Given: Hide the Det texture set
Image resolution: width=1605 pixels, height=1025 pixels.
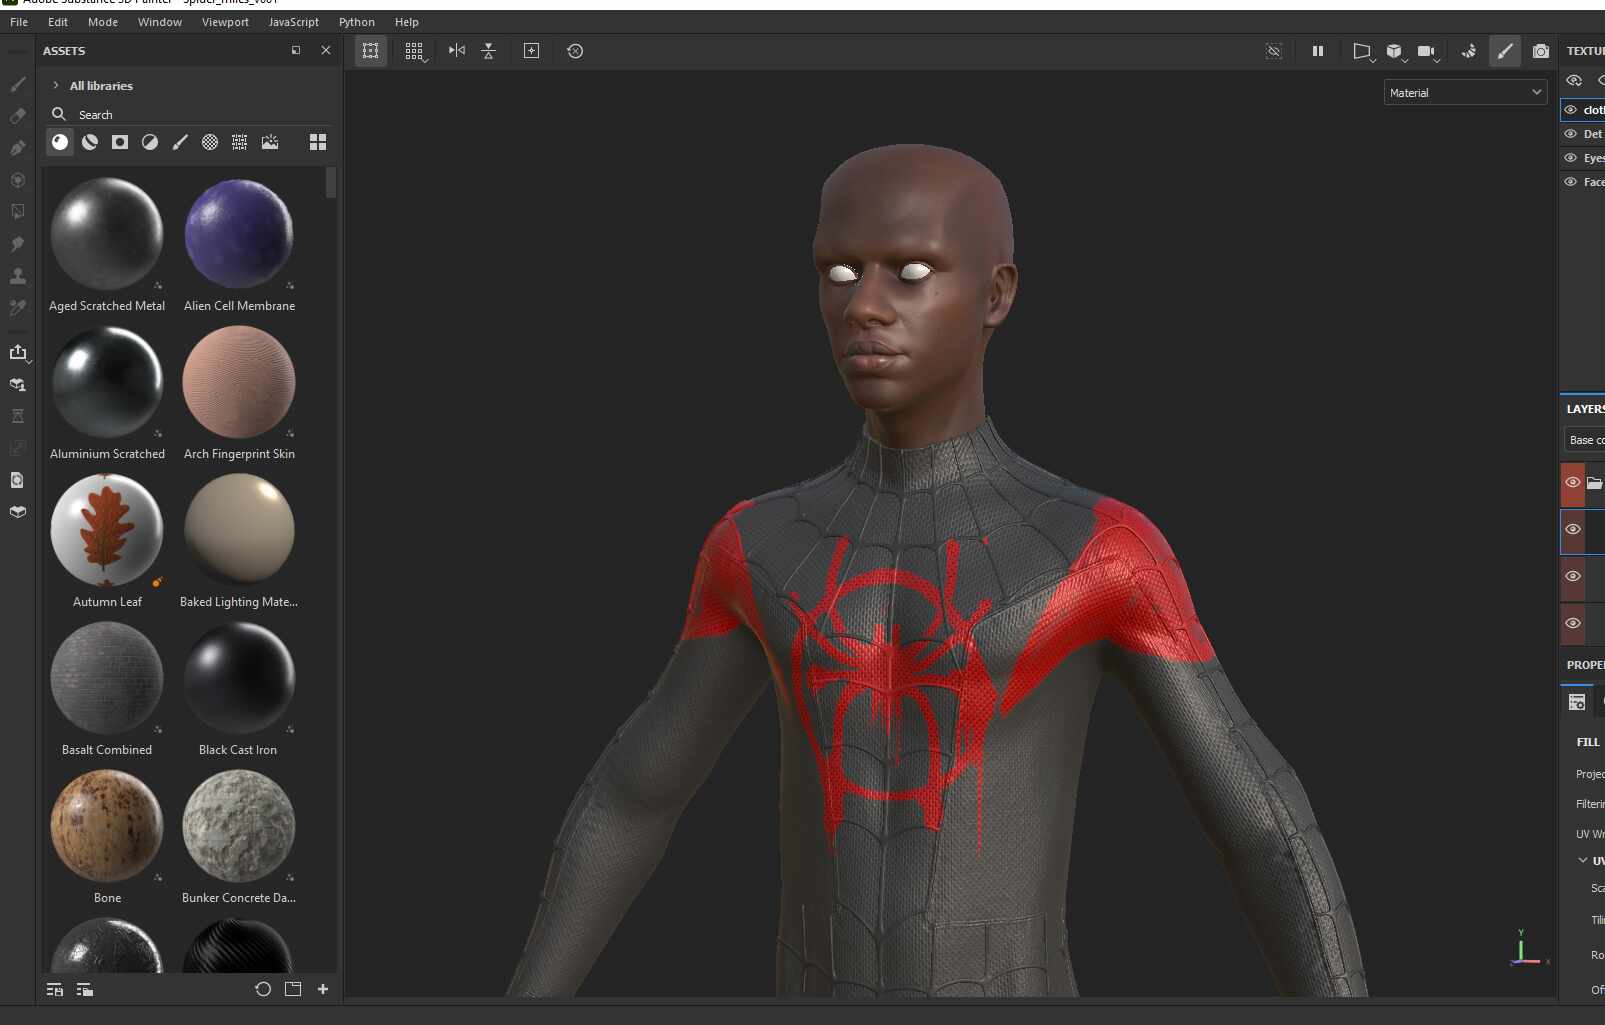Looking at the screenshot, I should 1571,134.
